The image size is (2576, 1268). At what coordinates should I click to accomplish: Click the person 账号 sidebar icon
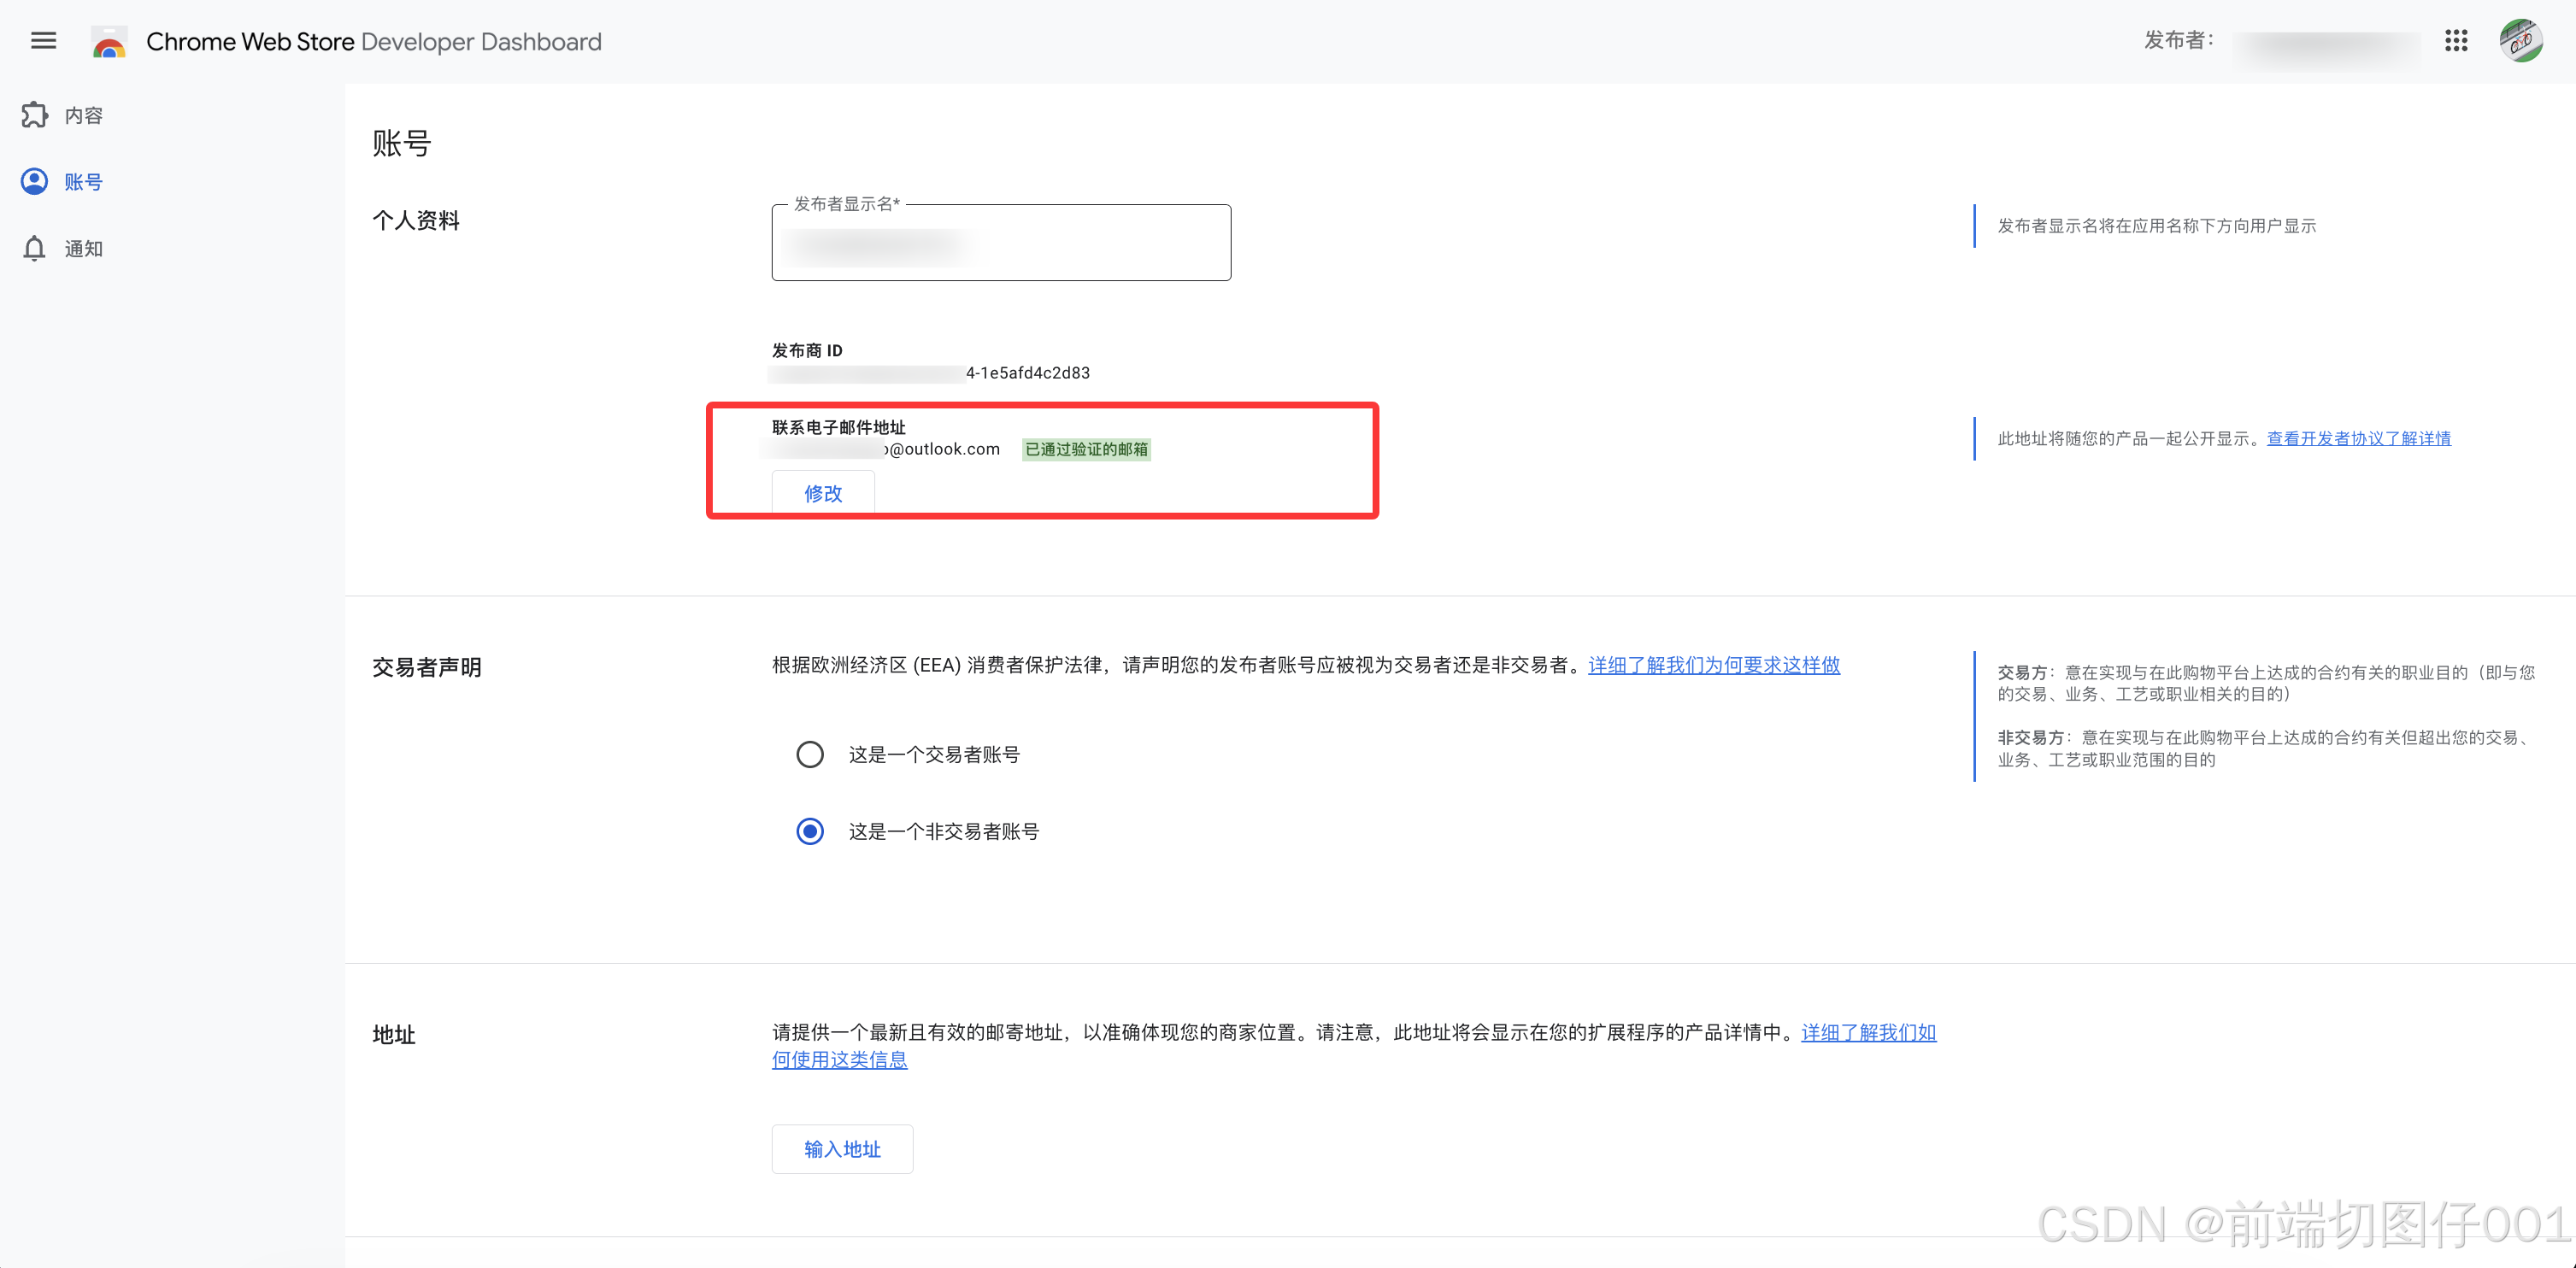(x=35, y=181)
